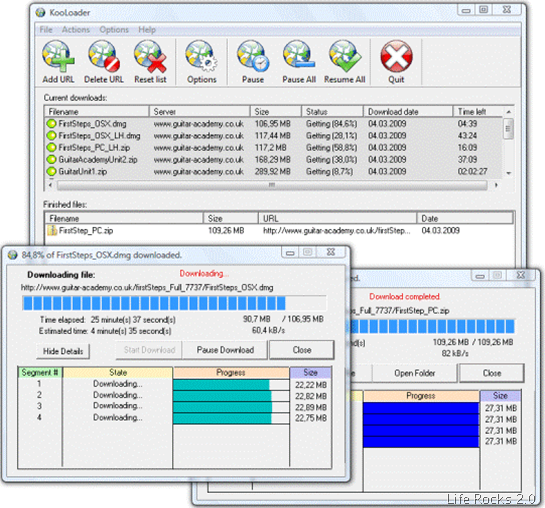Viewport: 545px width, 508px height.
Task: Select the GuitarUnit1.zip download row
Action: tap(273, 172)
